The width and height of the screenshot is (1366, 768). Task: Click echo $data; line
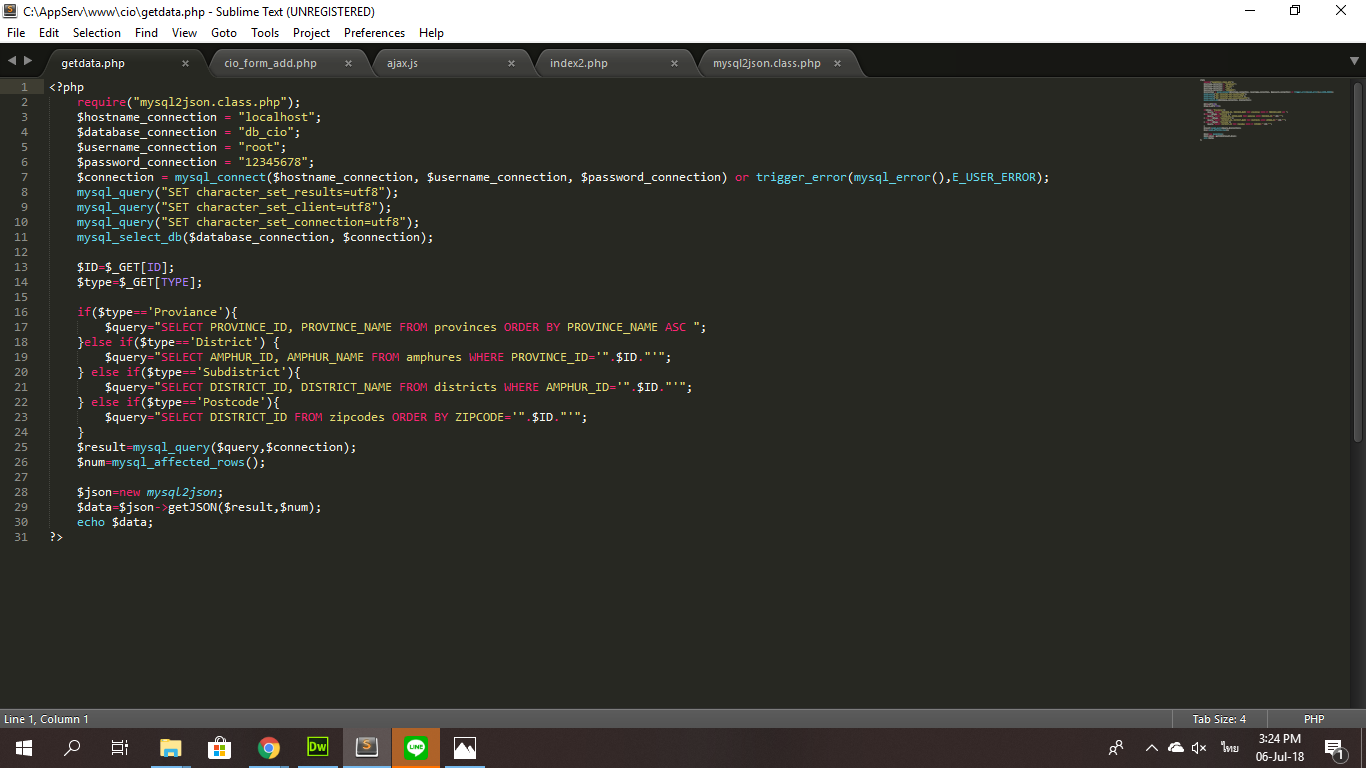click(115, 522)
